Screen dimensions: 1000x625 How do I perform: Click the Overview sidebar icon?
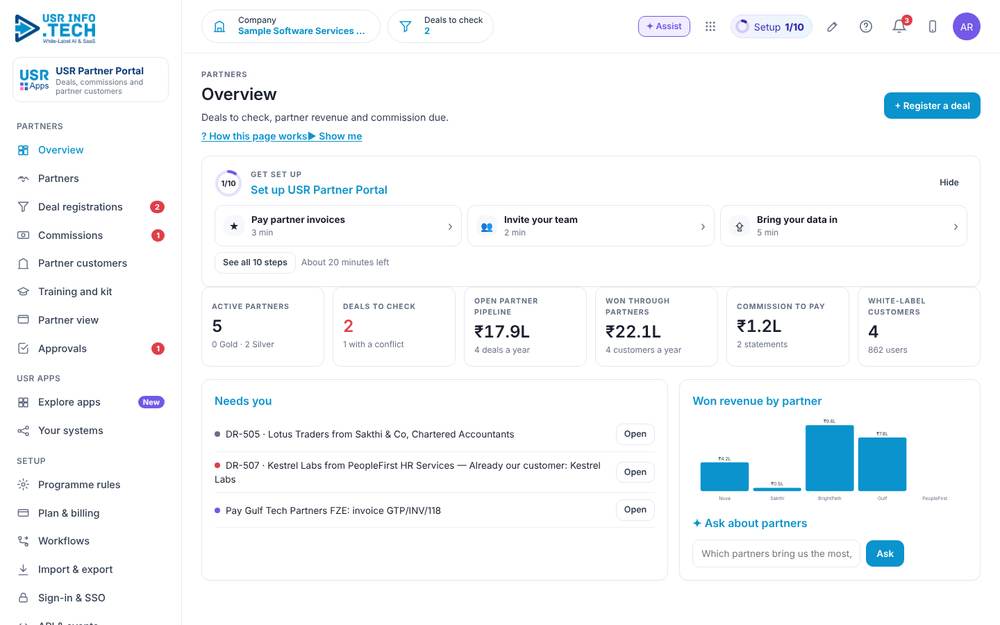click(23, 150)
